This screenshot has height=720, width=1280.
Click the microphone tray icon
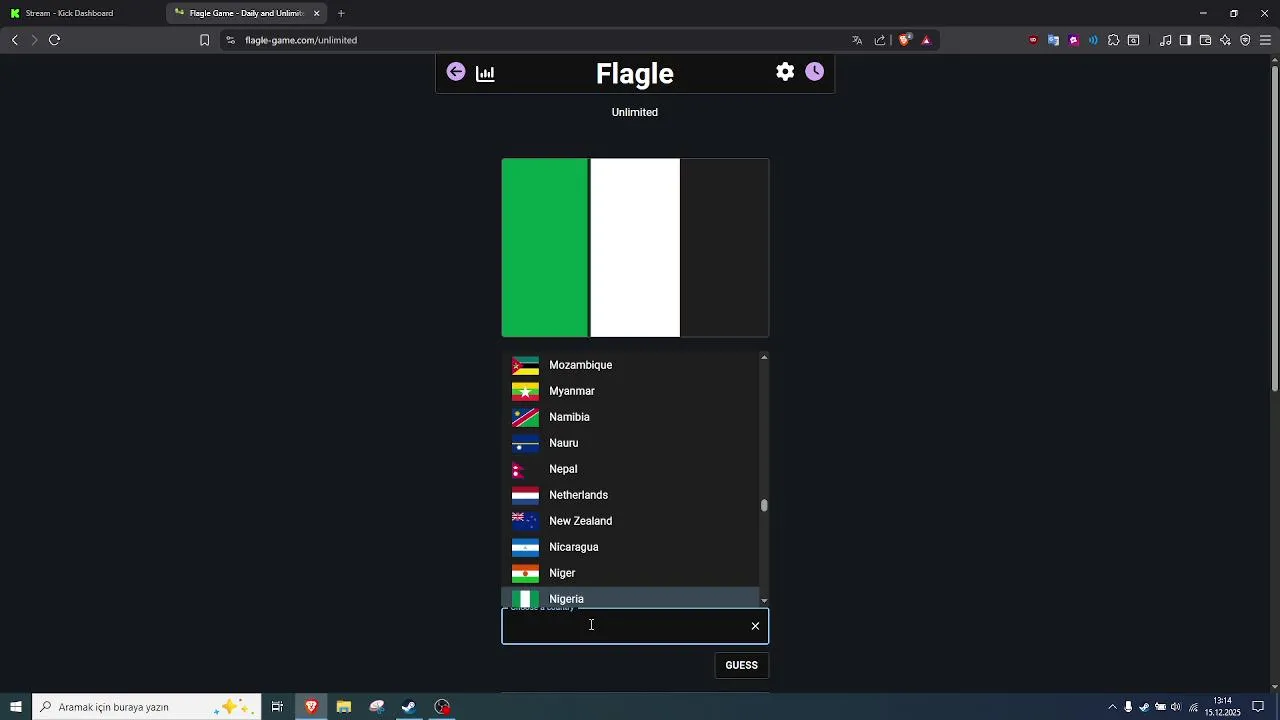click(x=1128, y=707)
